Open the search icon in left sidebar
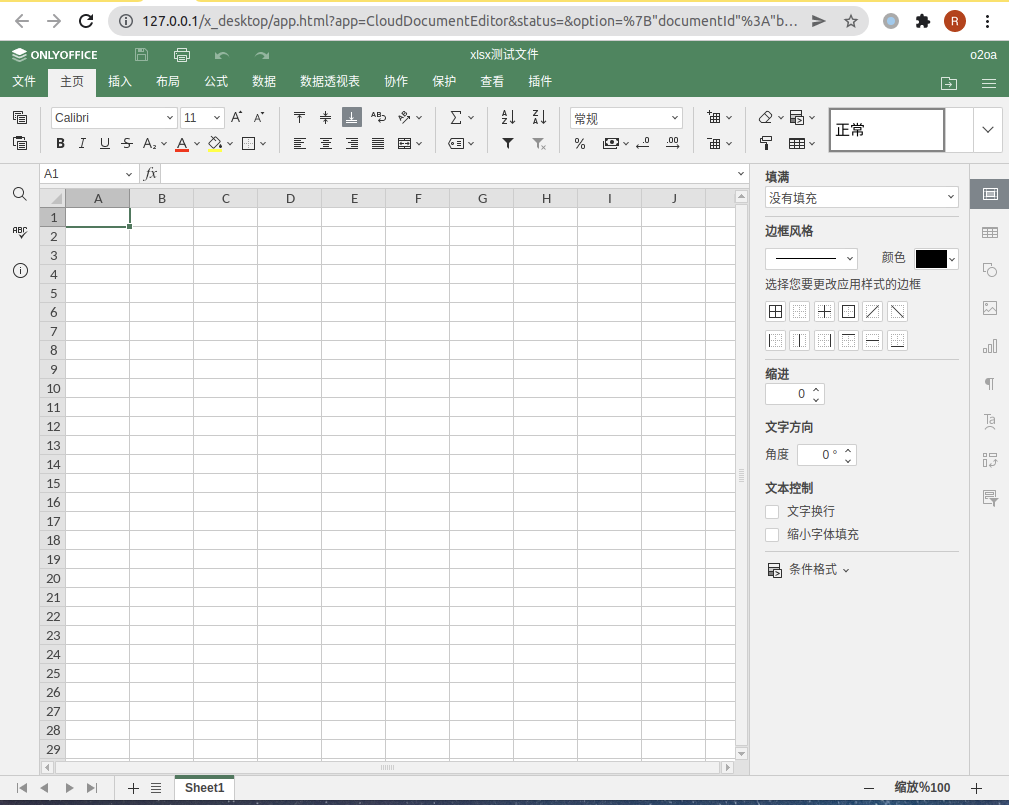Screen dimensions: 1009x805 [x=20, y=194]
